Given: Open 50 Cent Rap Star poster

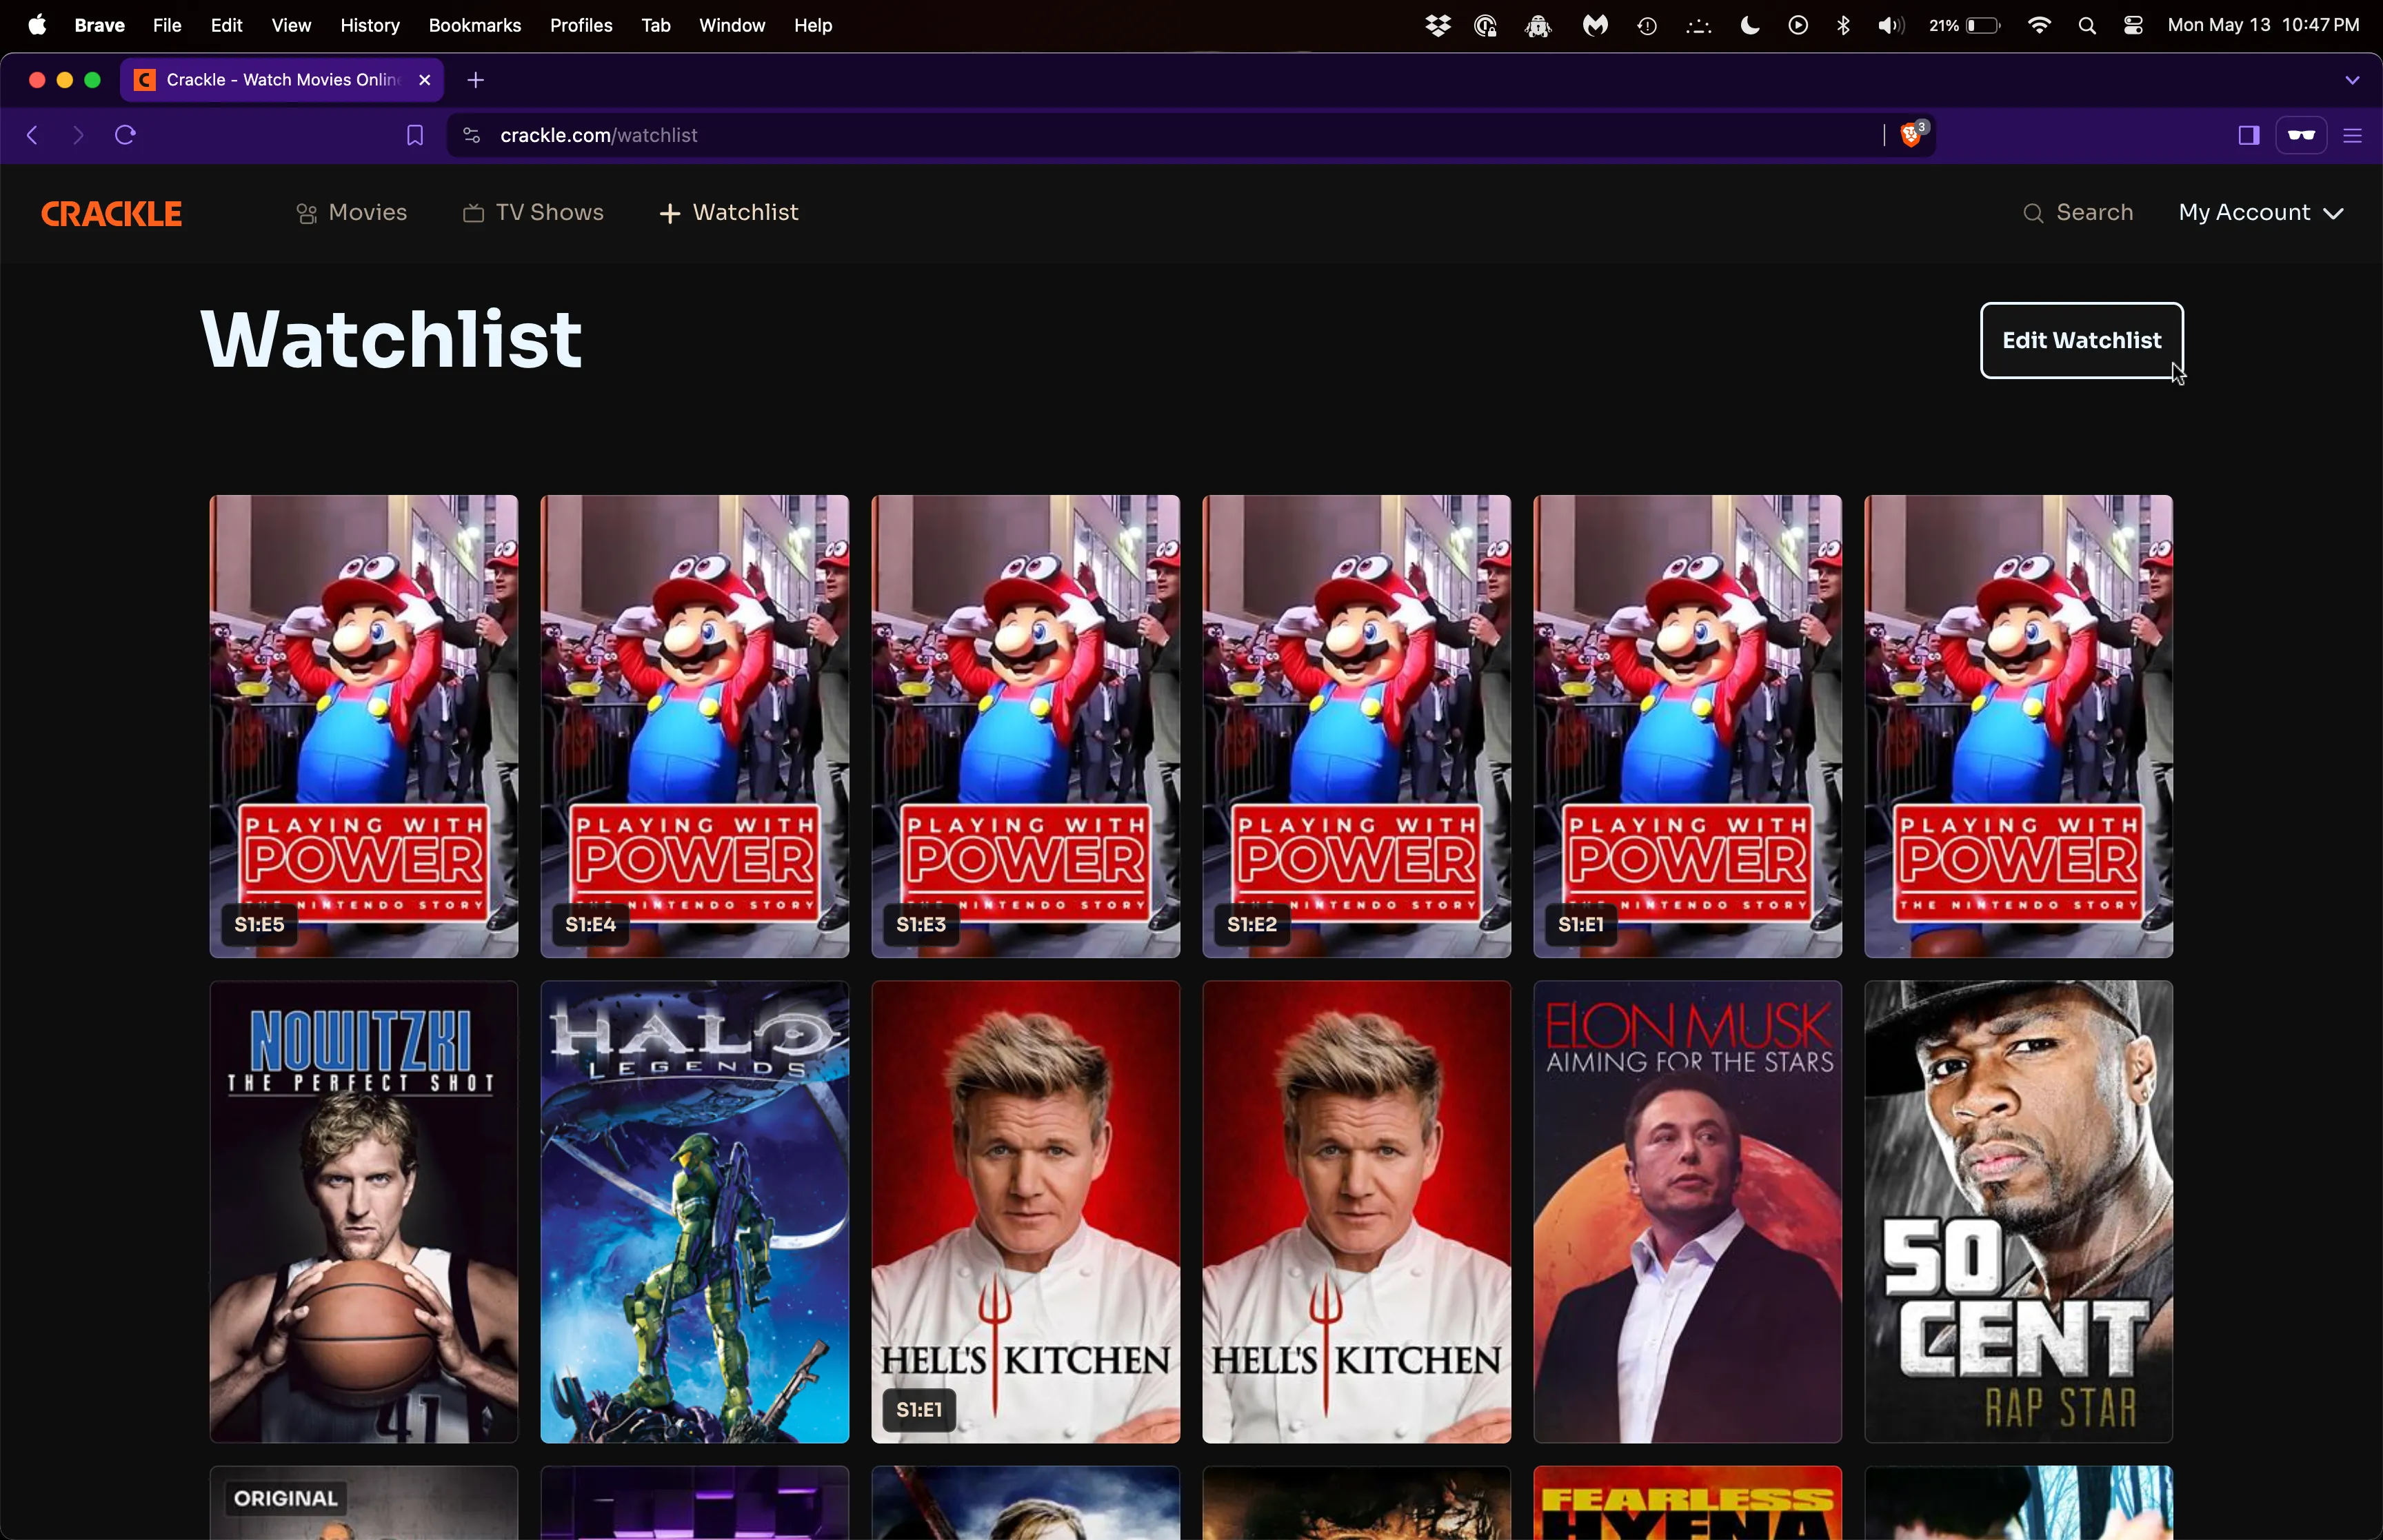Looking at the screenshot, I should click(2019, 1211).
